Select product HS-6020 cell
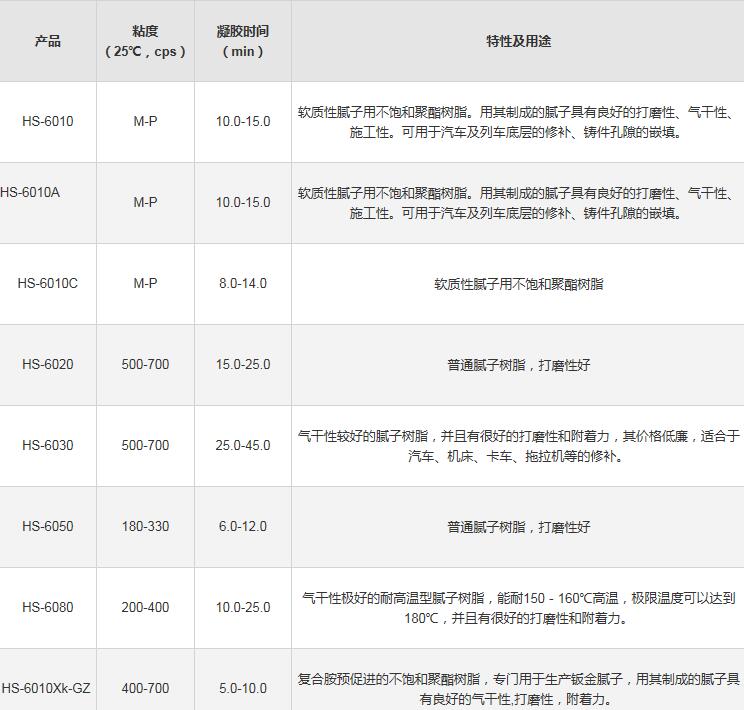Screen dimensions: 744x710 [x=48, y=364]
